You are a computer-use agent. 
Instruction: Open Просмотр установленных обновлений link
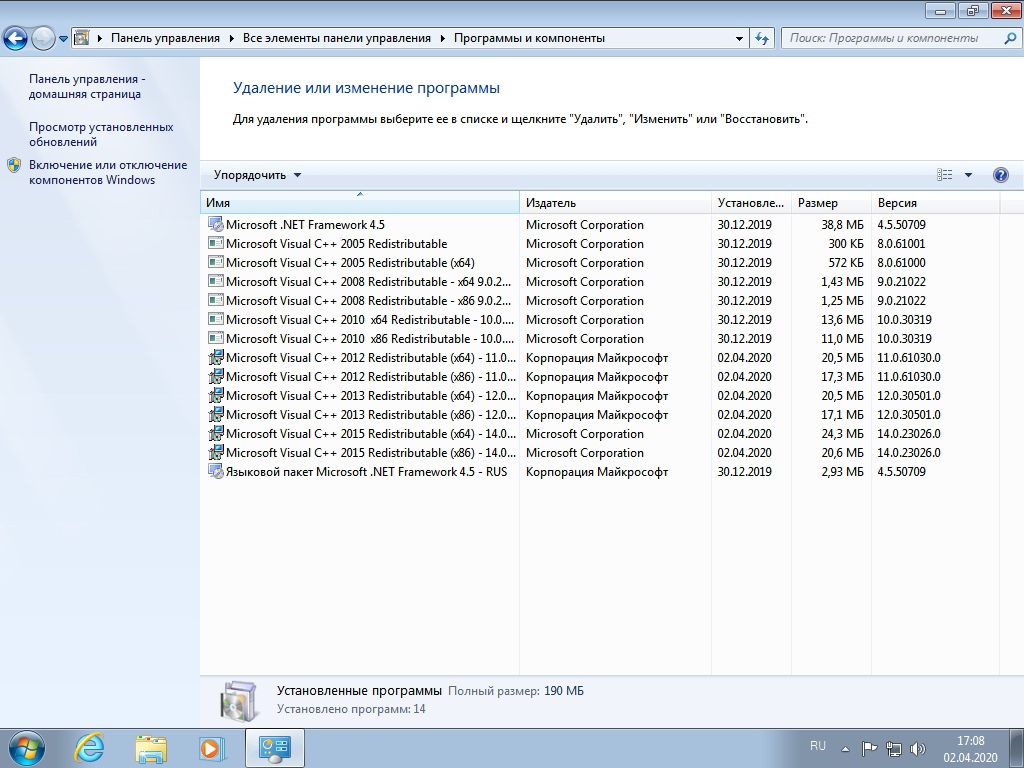(101, 134)
